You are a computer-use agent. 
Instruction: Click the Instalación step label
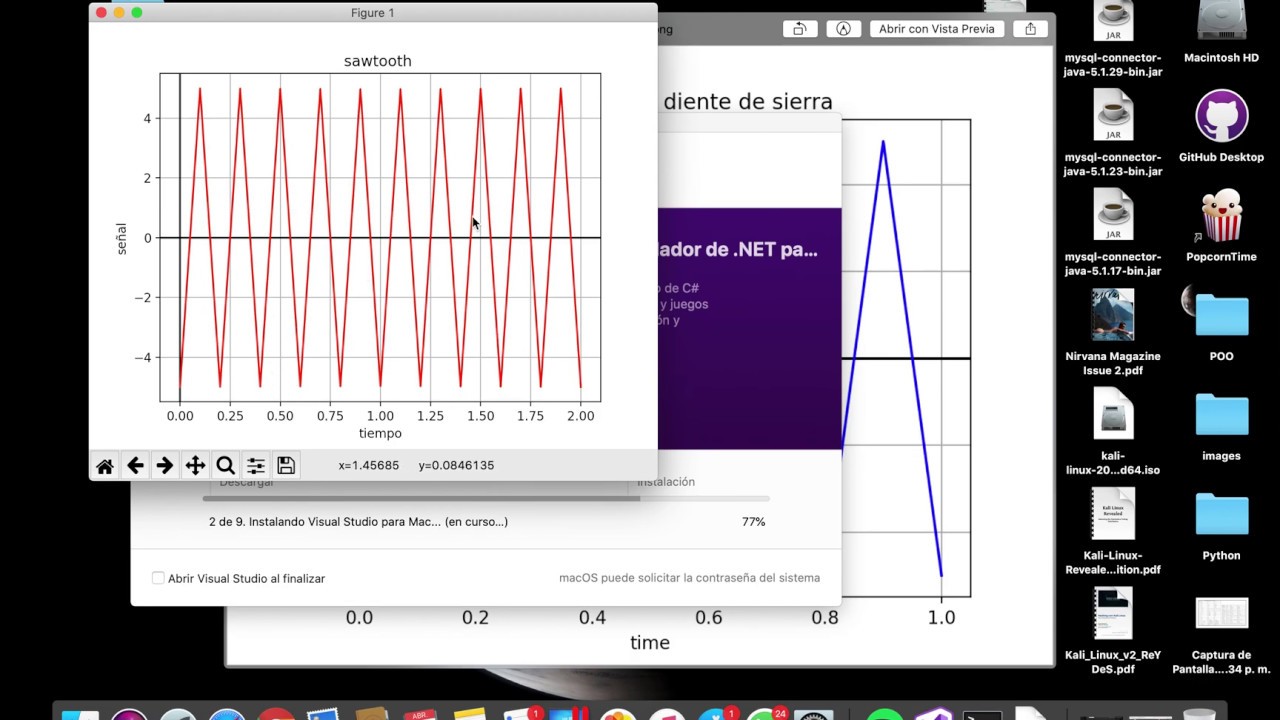[666, 482]
